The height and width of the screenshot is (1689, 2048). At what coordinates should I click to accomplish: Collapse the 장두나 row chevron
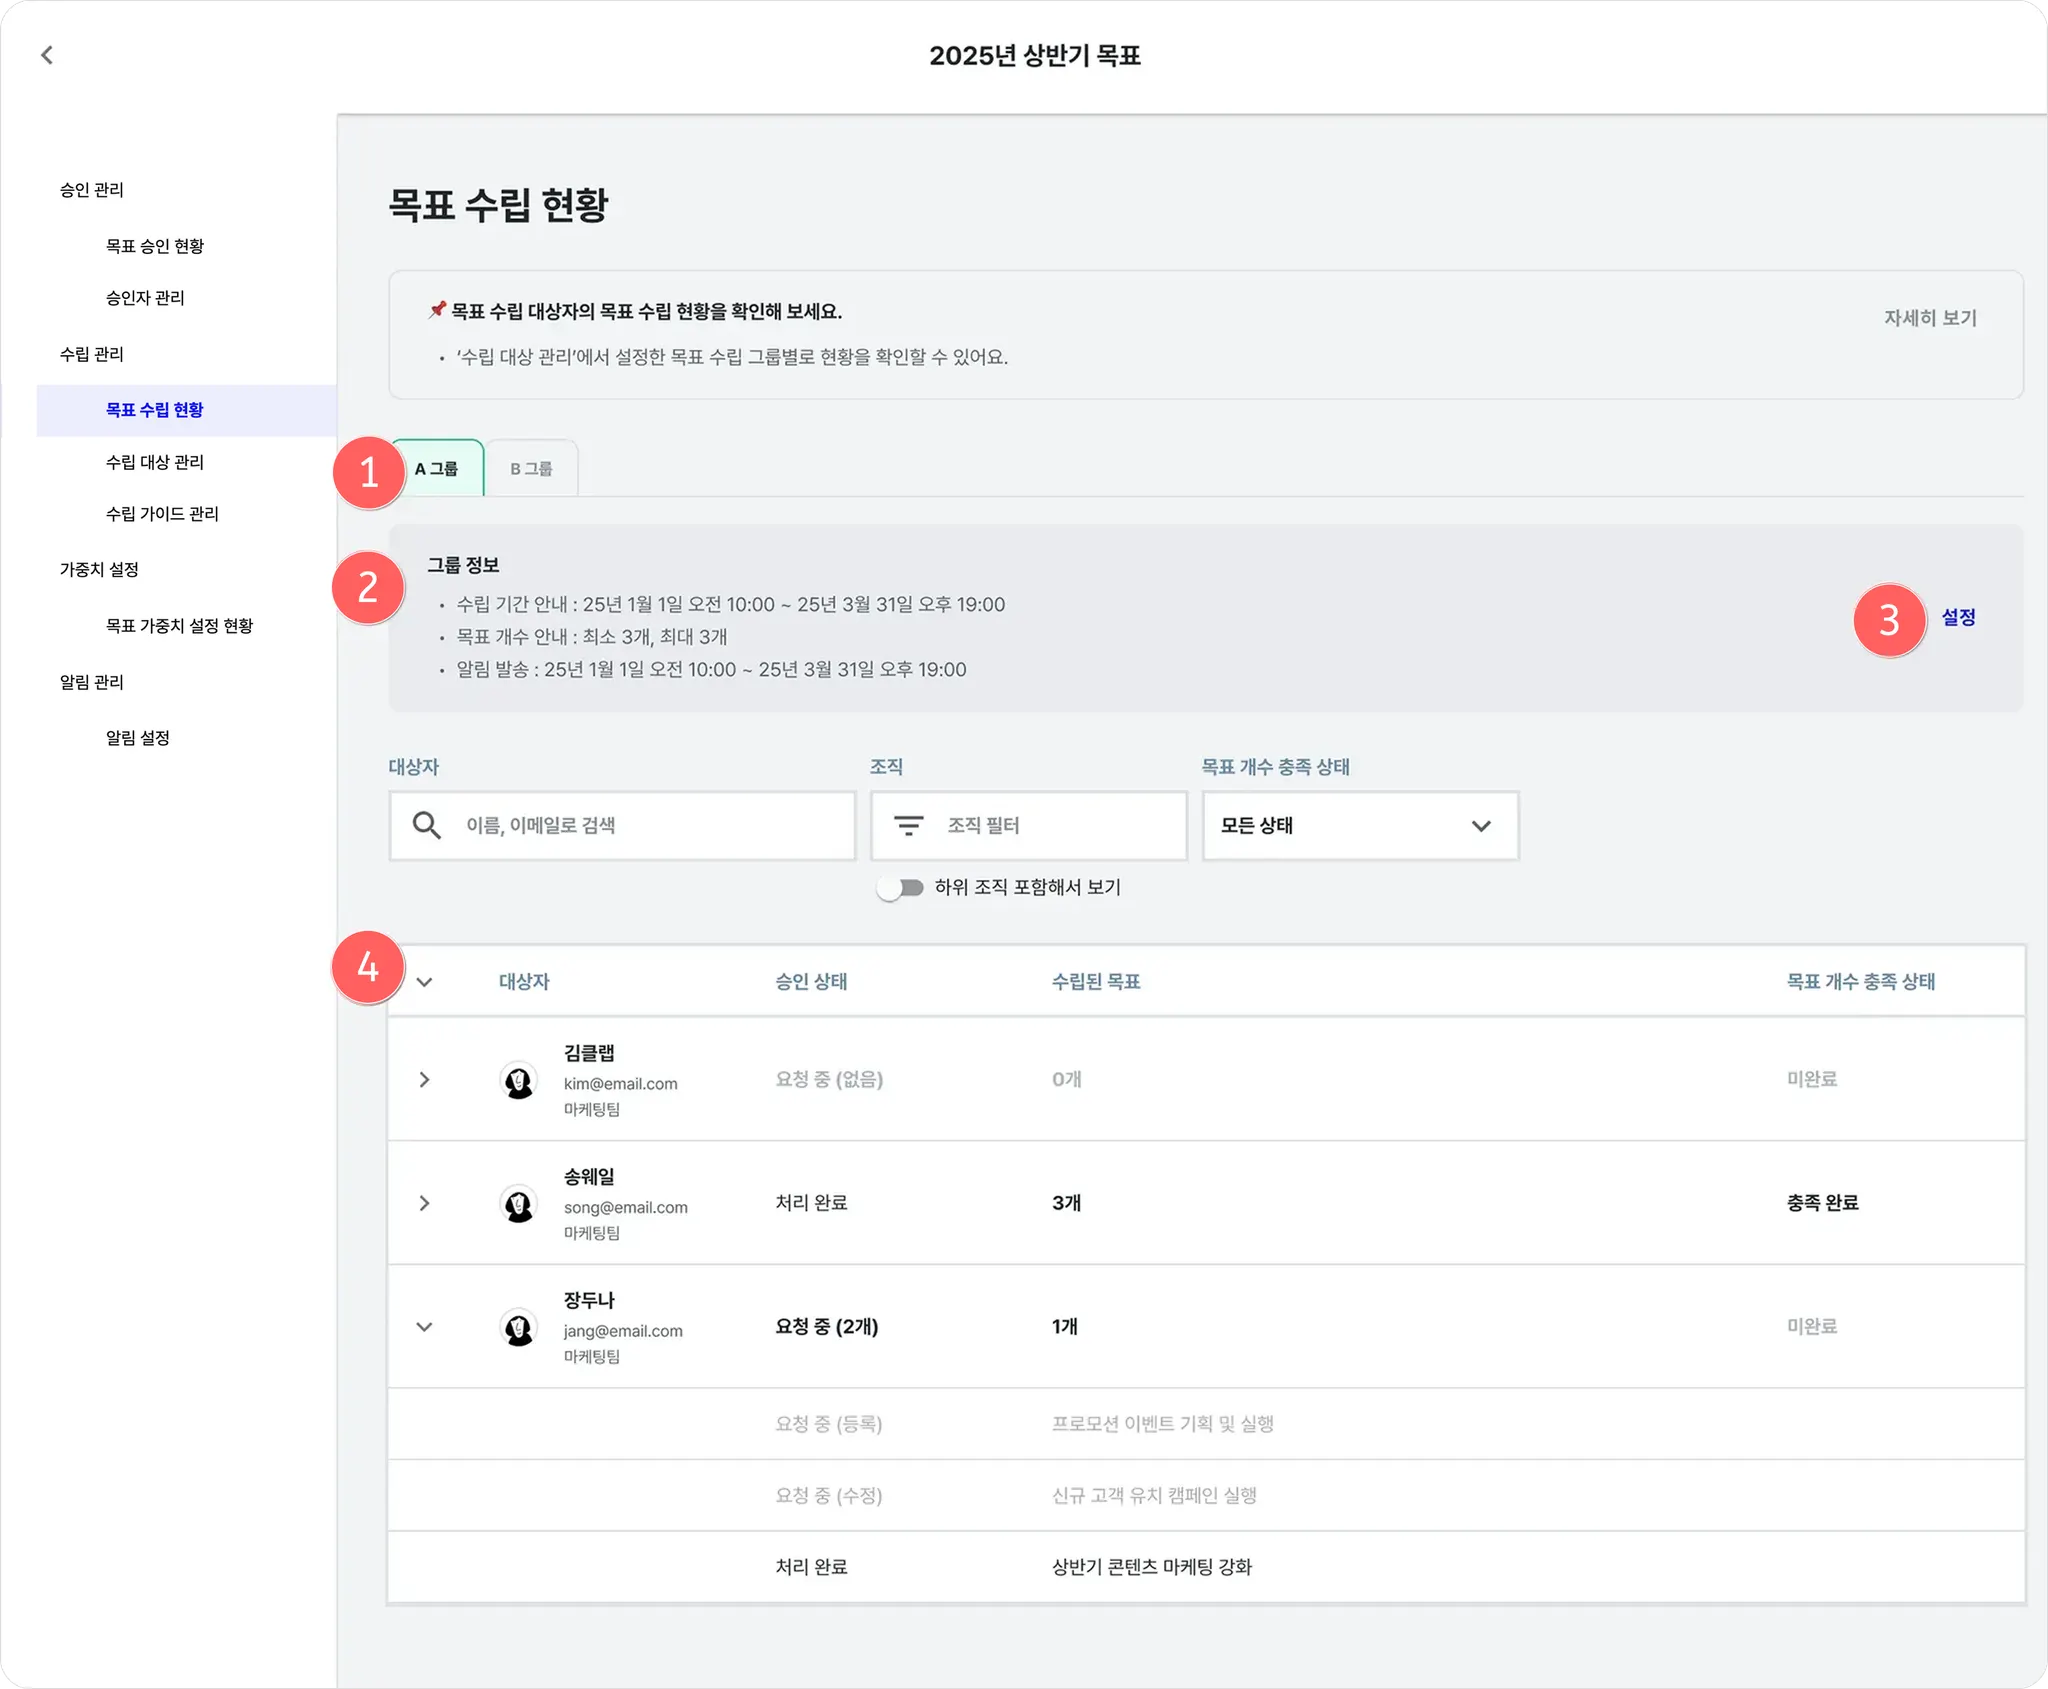coord(424,1327)
